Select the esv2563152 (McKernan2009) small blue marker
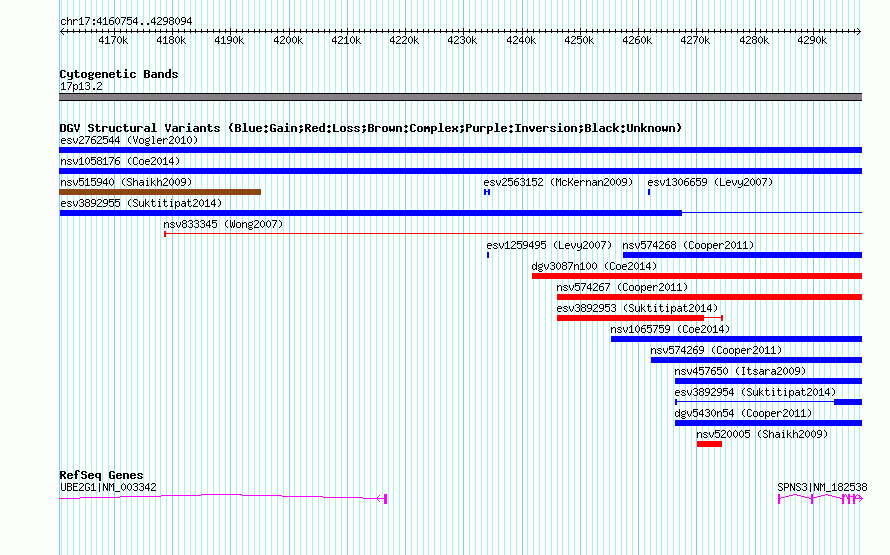Viewport: 890px width, 555px height. tap(487, 192)
